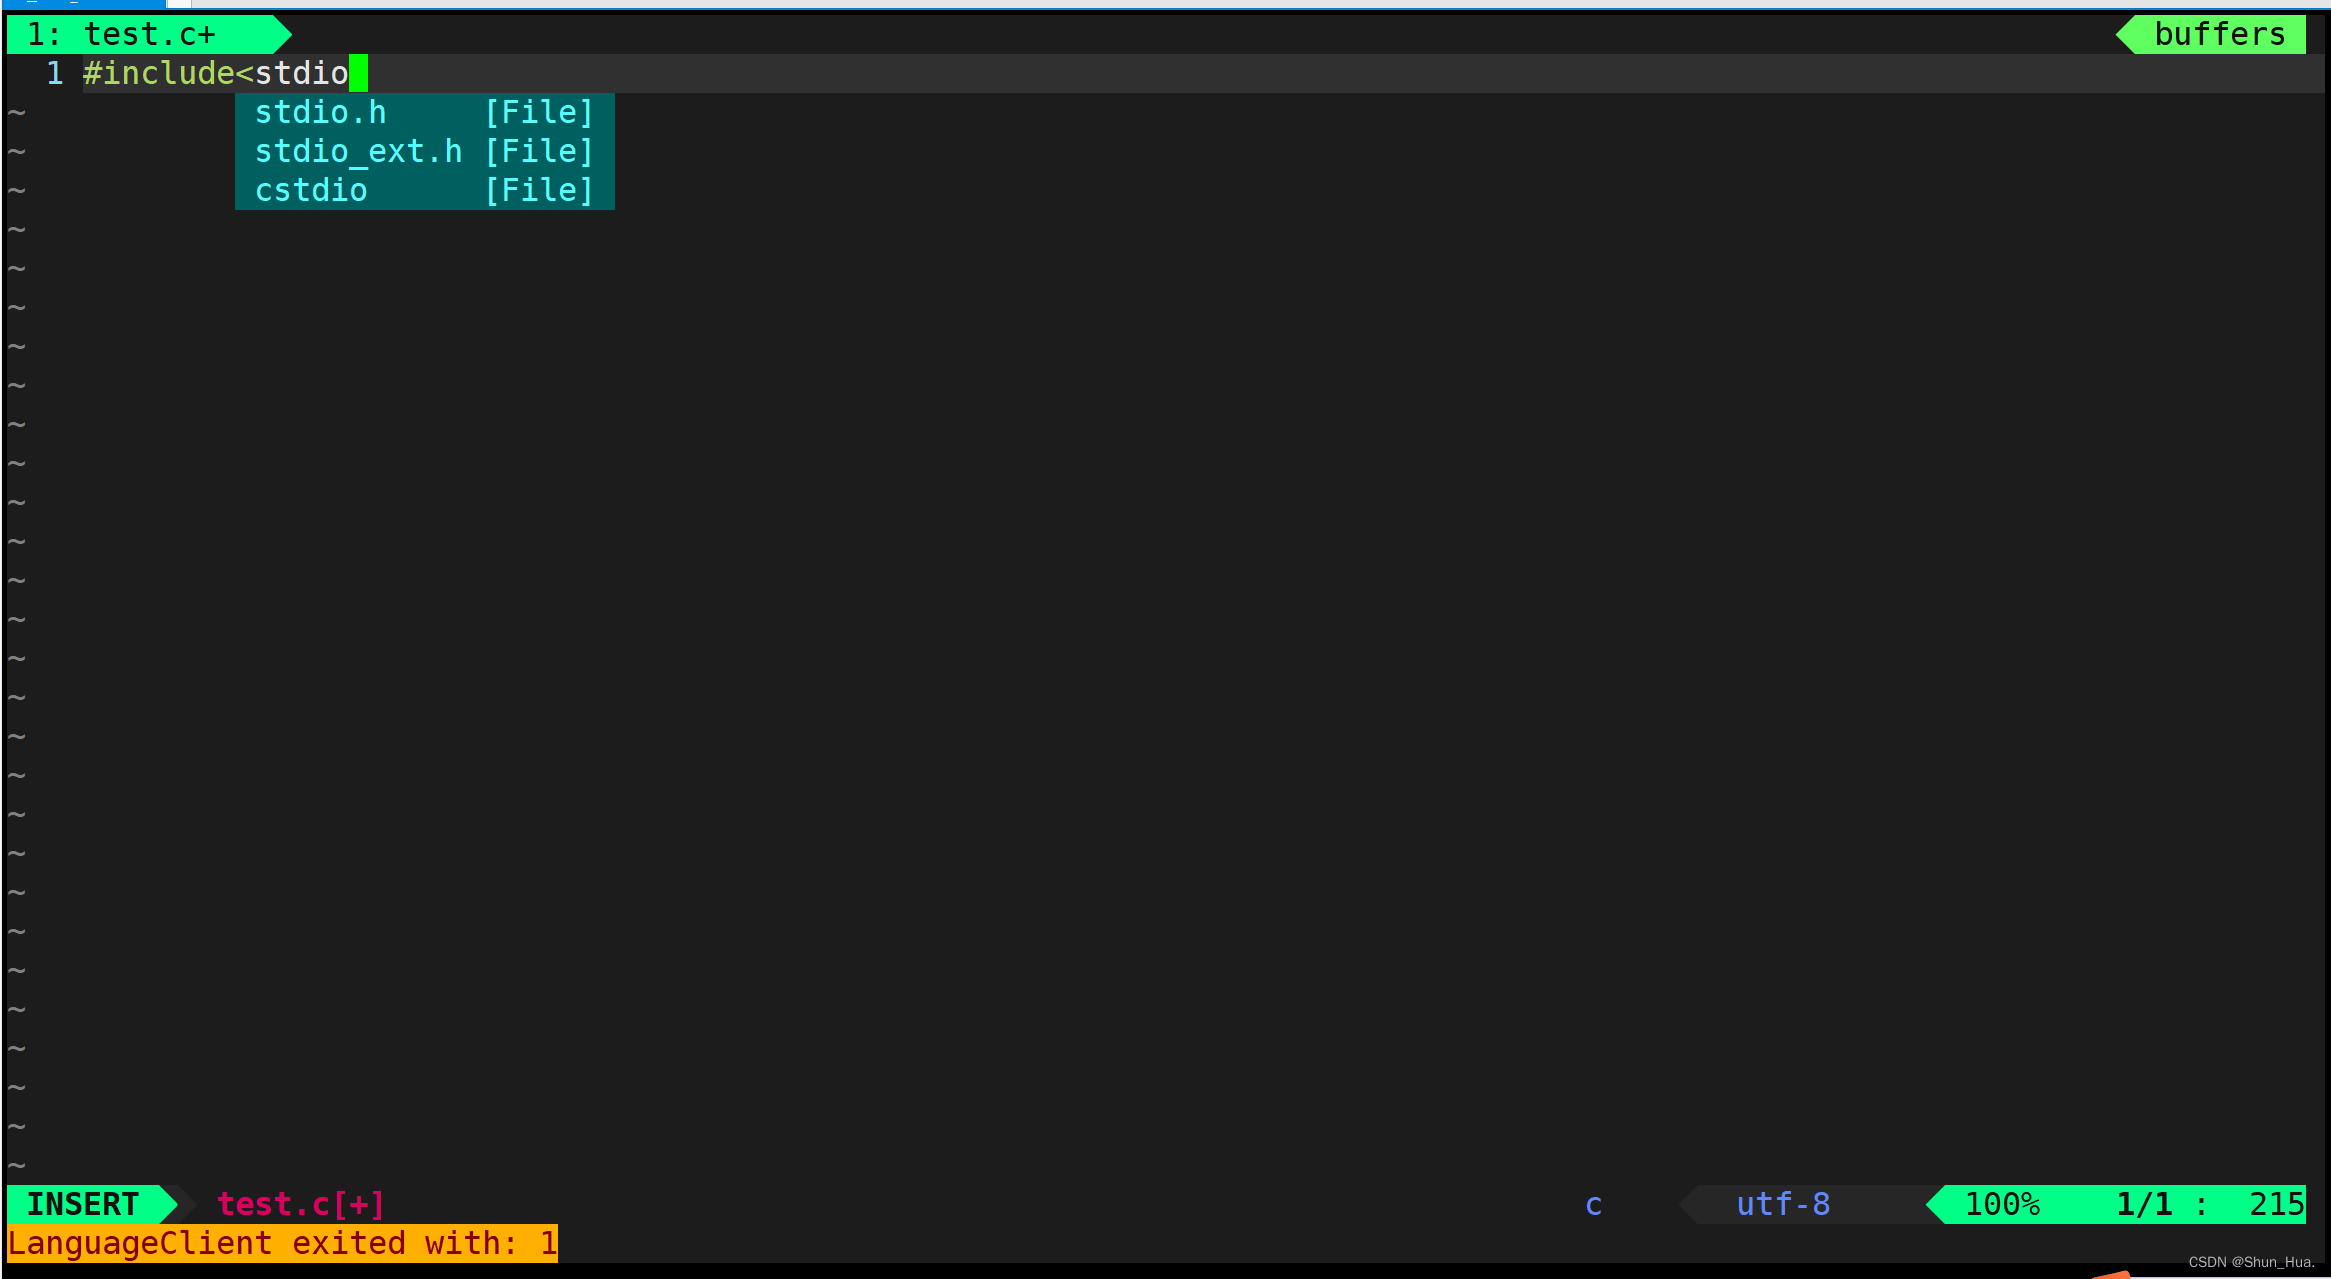
Task: Click the column number 215
Action: click(2277, 1205)
